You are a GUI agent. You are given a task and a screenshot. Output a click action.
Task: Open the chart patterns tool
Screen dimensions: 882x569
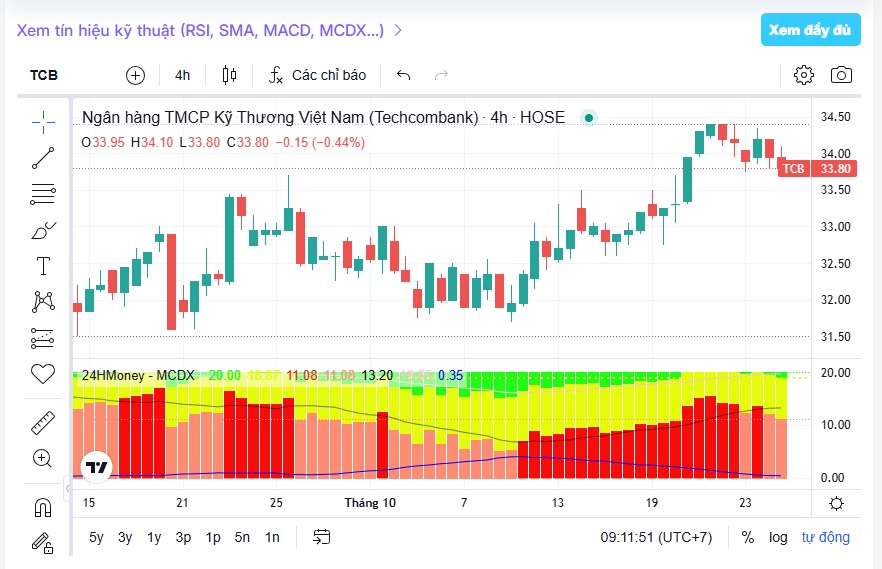click(43, 302)
